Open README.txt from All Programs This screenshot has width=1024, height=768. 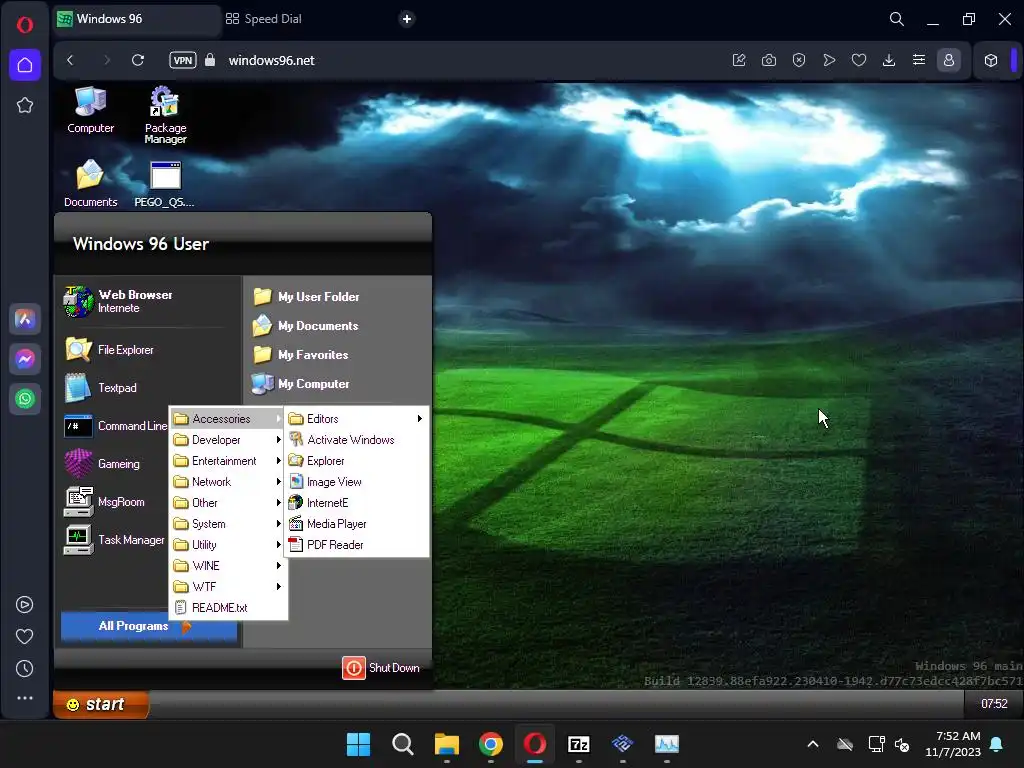click(227, 607)
